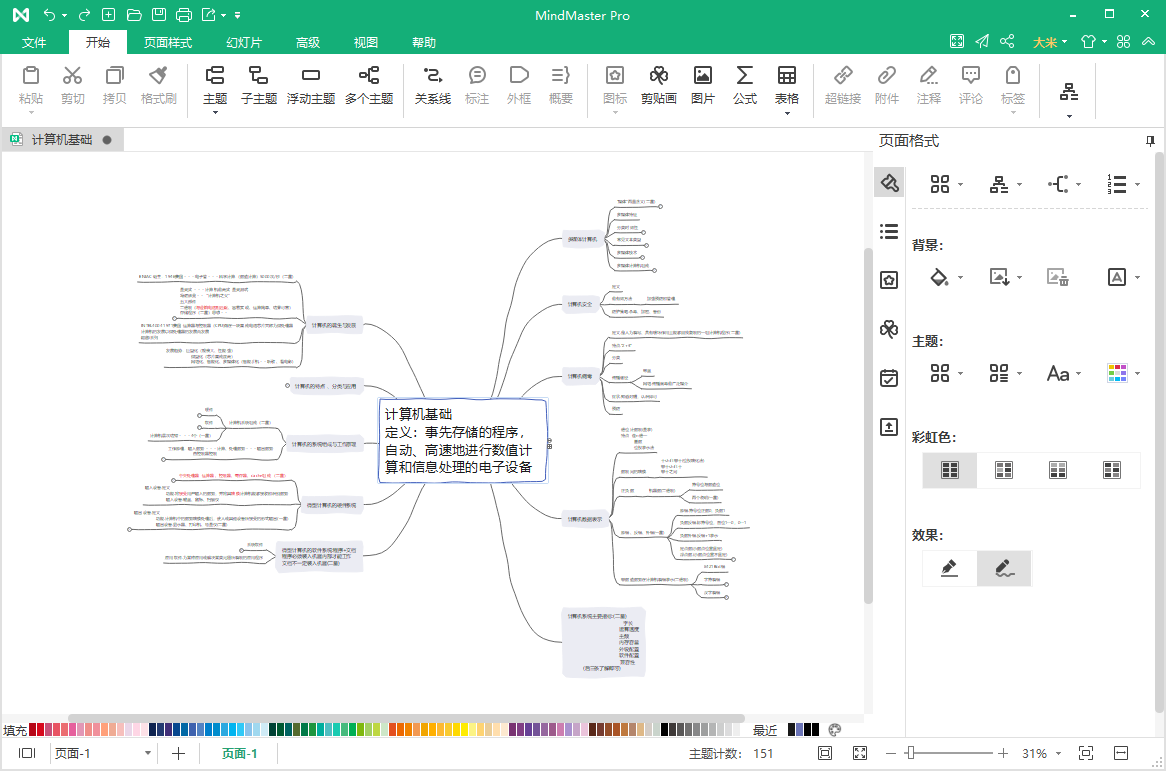Click the 页面-1 page tab at bottom
The image size is (1166, 771).
[239, 753]
